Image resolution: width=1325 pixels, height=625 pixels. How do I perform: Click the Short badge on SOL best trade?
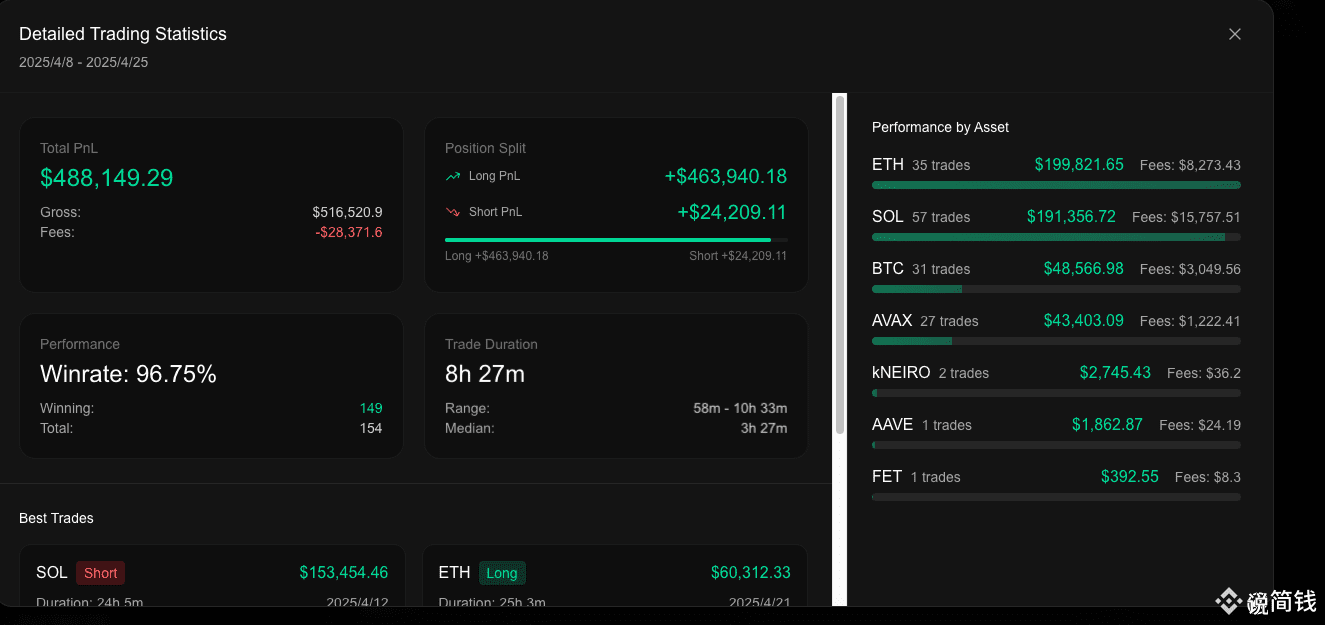point(100,573)
